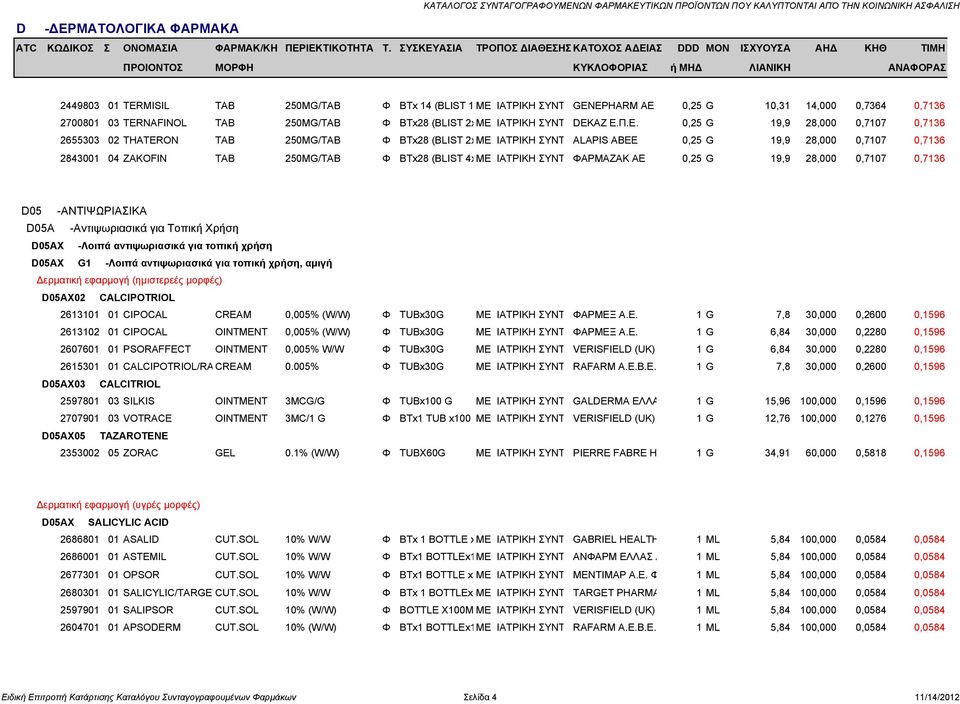Click GALDERMA license holder in SILKIS row
This screenshot has height=704, width=960.
coord(615,401)
